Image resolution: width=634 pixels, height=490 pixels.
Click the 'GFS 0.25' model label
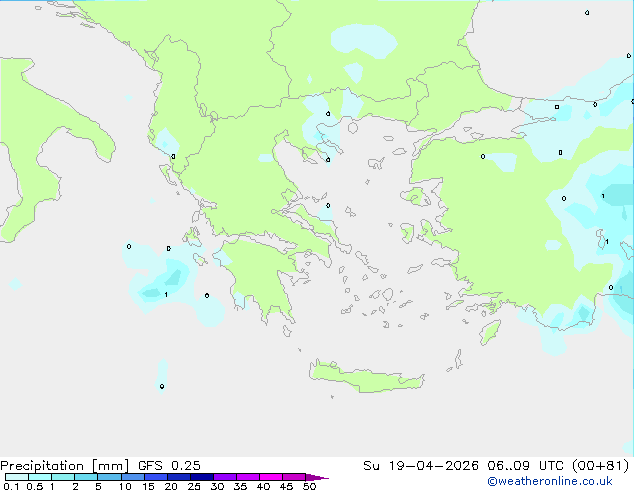(x=169, y=466)
